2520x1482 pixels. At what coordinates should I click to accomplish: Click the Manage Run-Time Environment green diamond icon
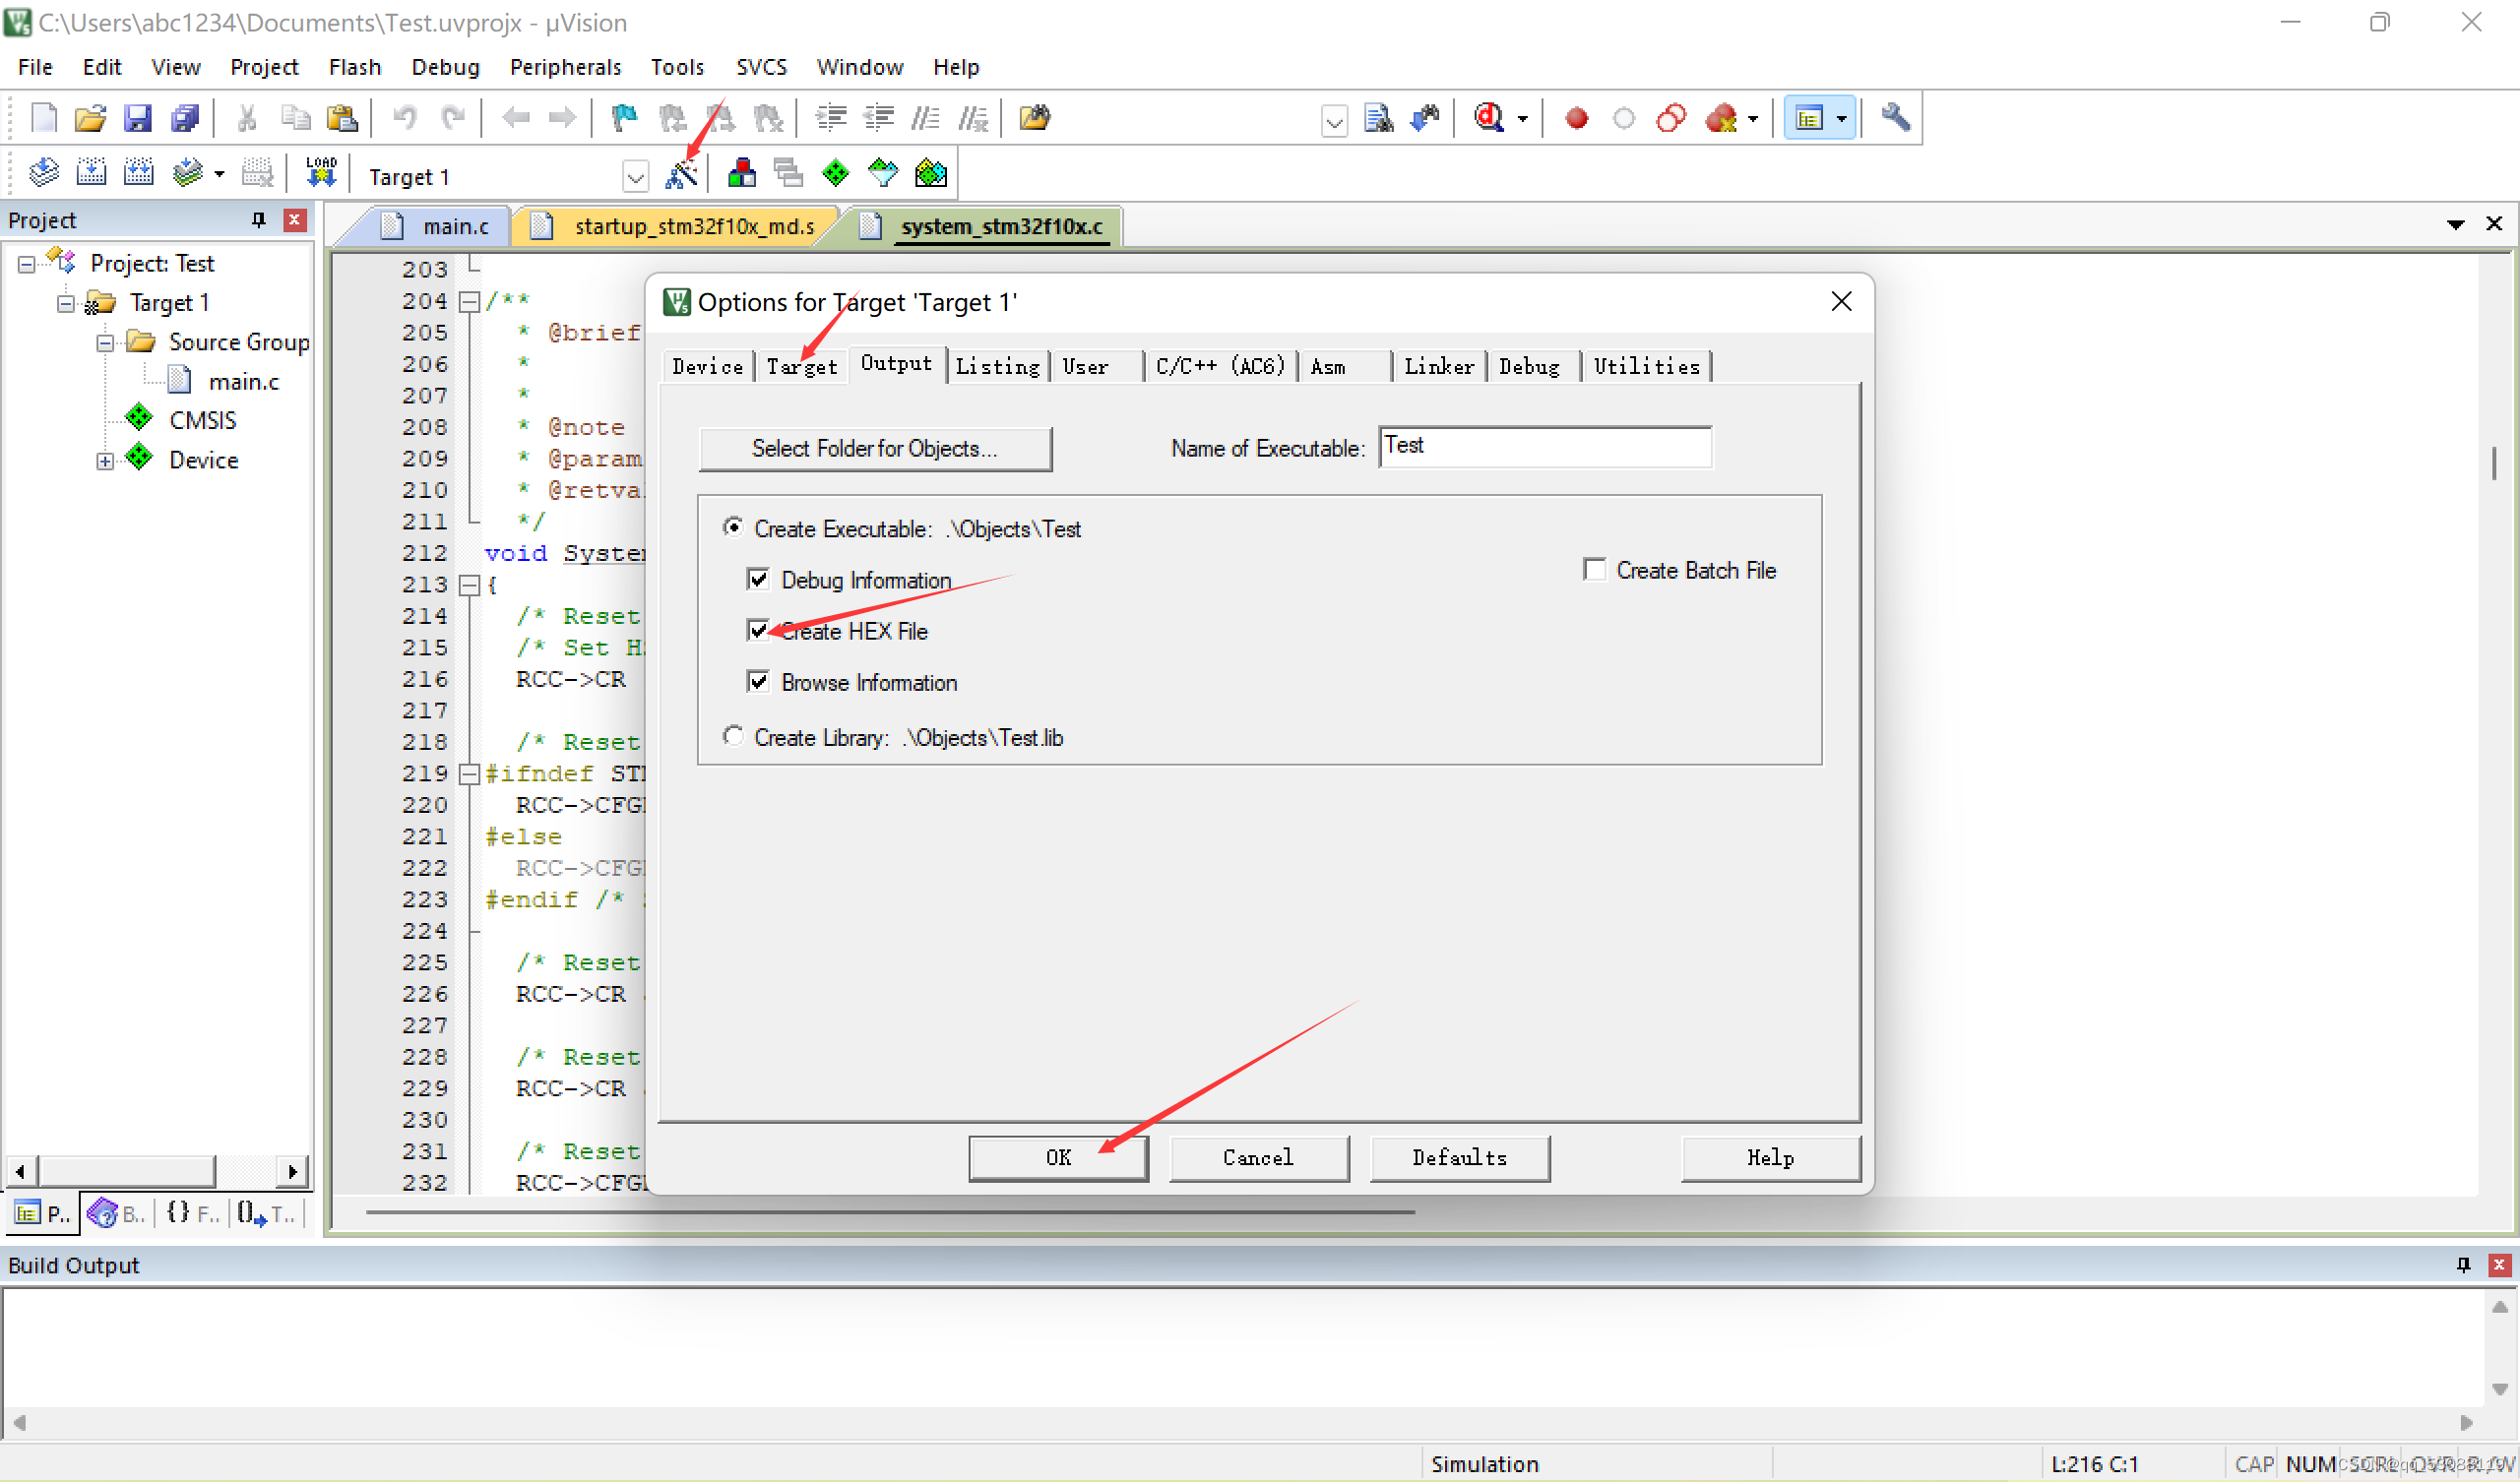pos(835,174)
